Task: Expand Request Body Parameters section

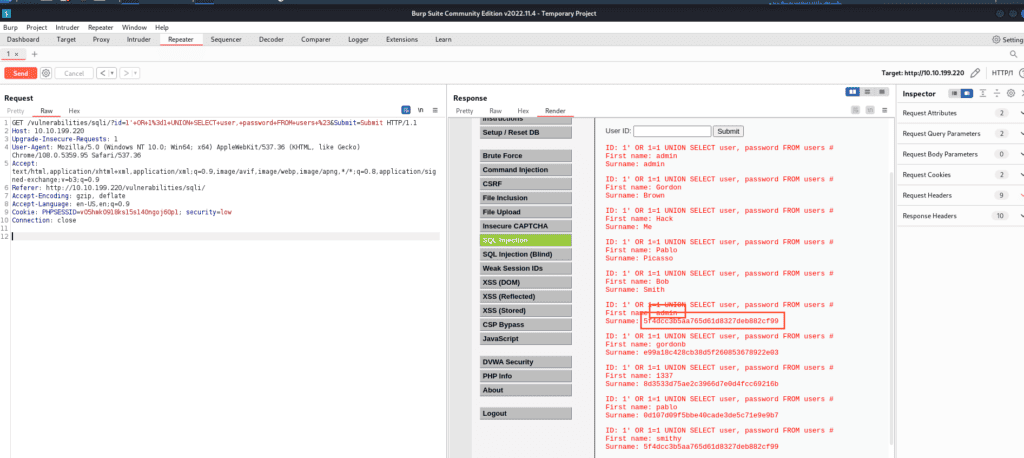Action: [960, 154]
